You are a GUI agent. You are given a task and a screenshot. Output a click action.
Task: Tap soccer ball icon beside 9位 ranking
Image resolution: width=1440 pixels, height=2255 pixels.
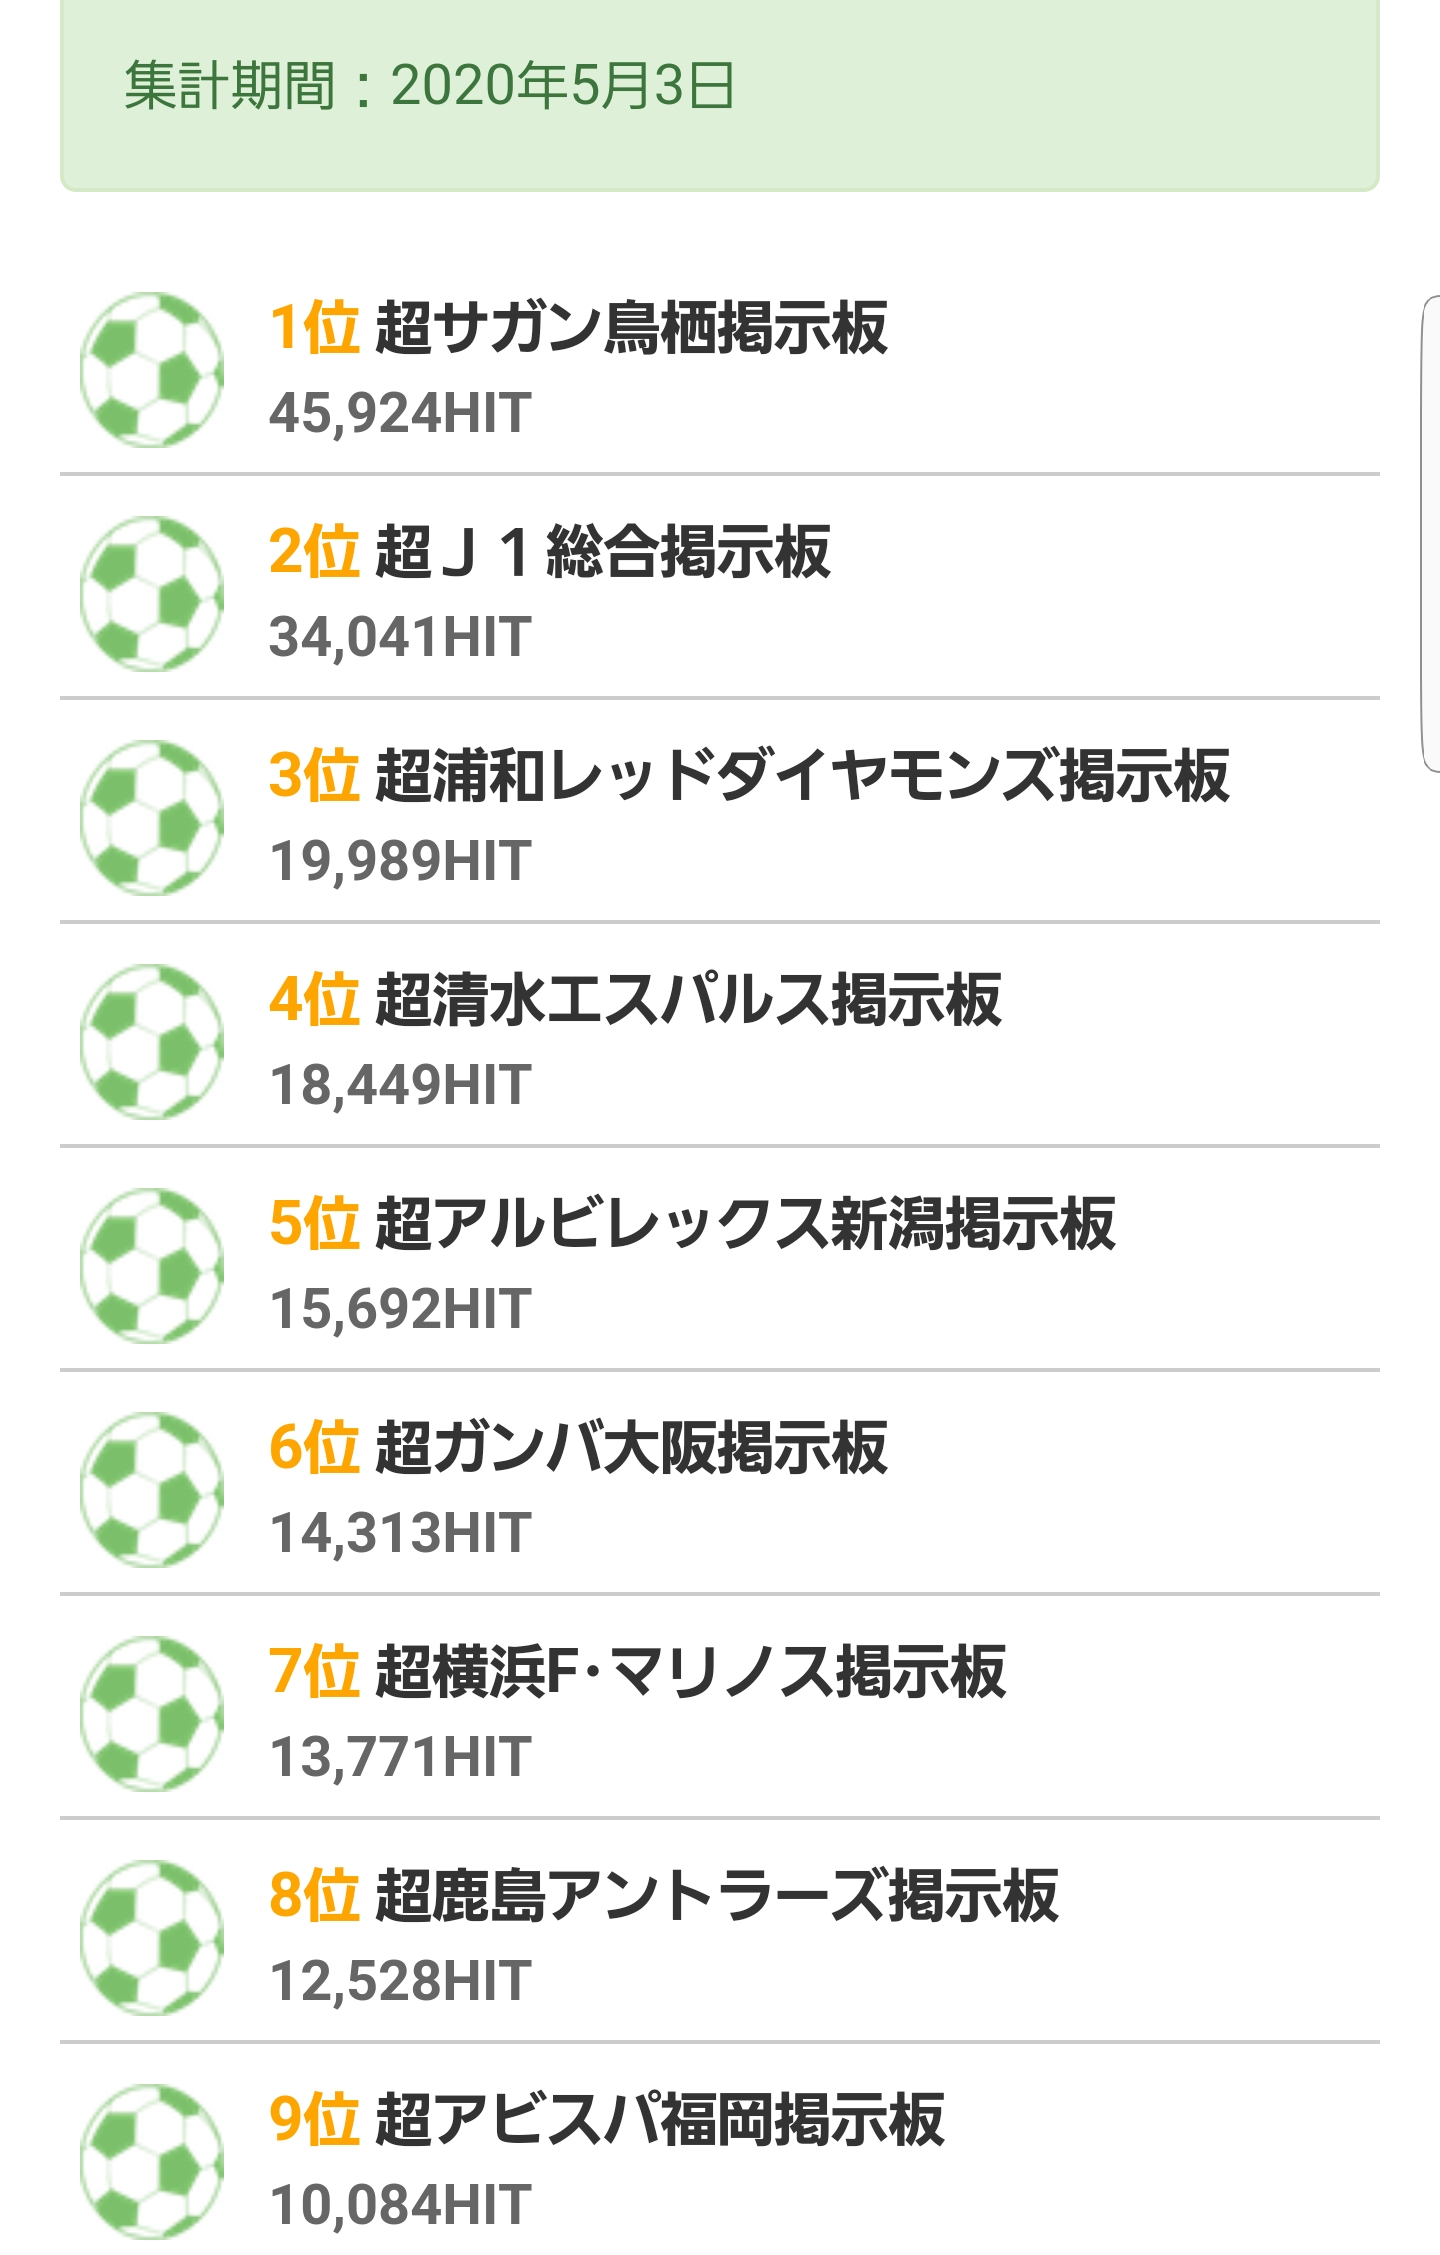click(152, 2162)
